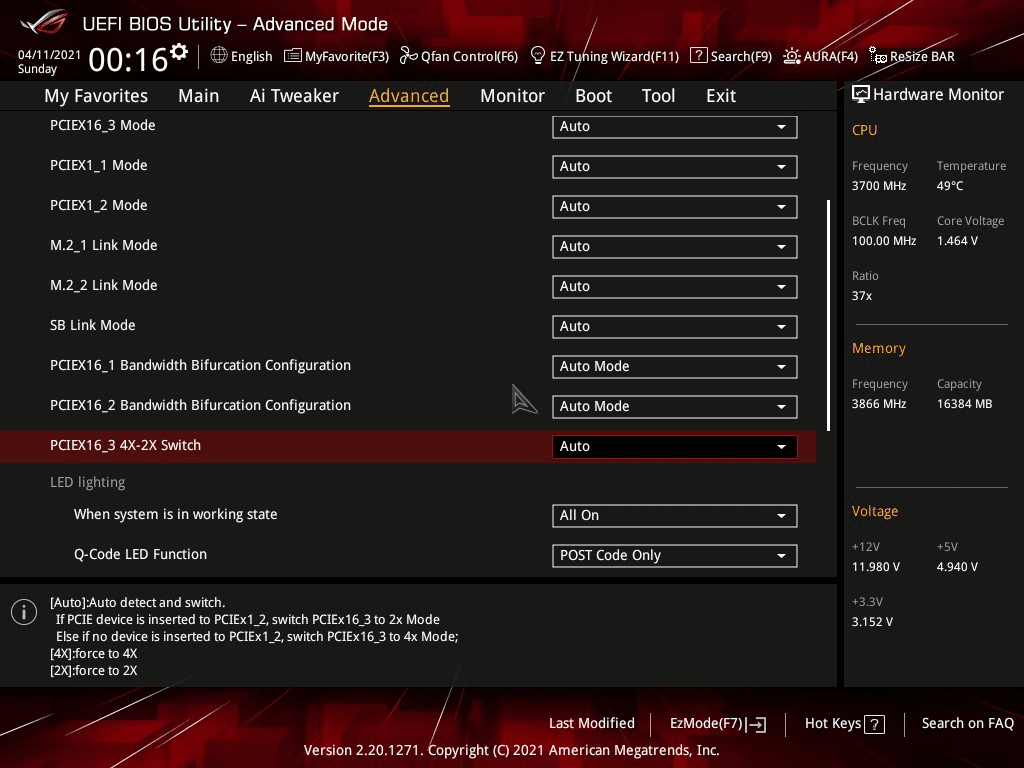Select PCIEX16_3 Mode label

tap(103, 125)
